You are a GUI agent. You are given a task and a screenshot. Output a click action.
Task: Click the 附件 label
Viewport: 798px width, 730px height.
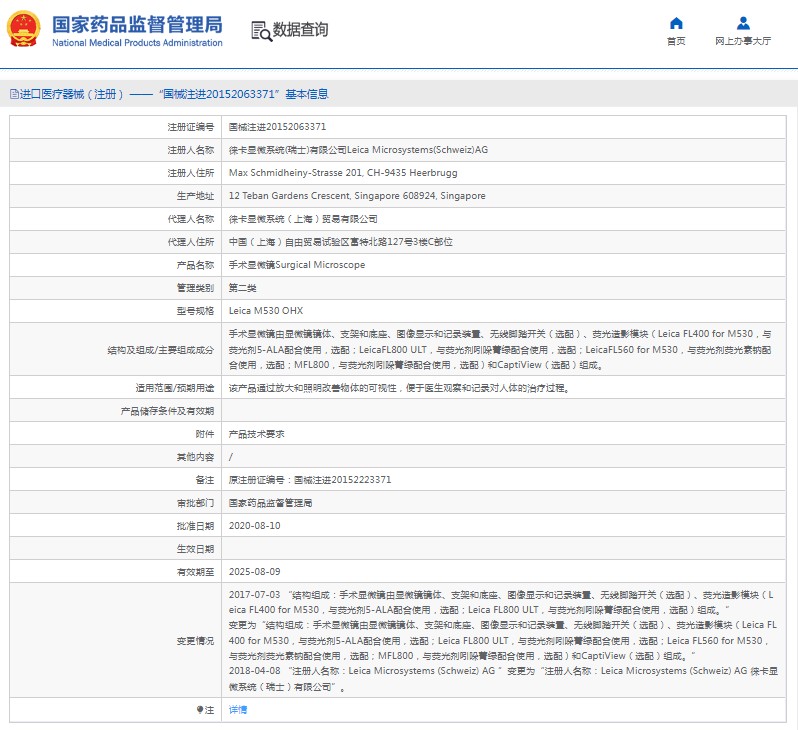205,434
